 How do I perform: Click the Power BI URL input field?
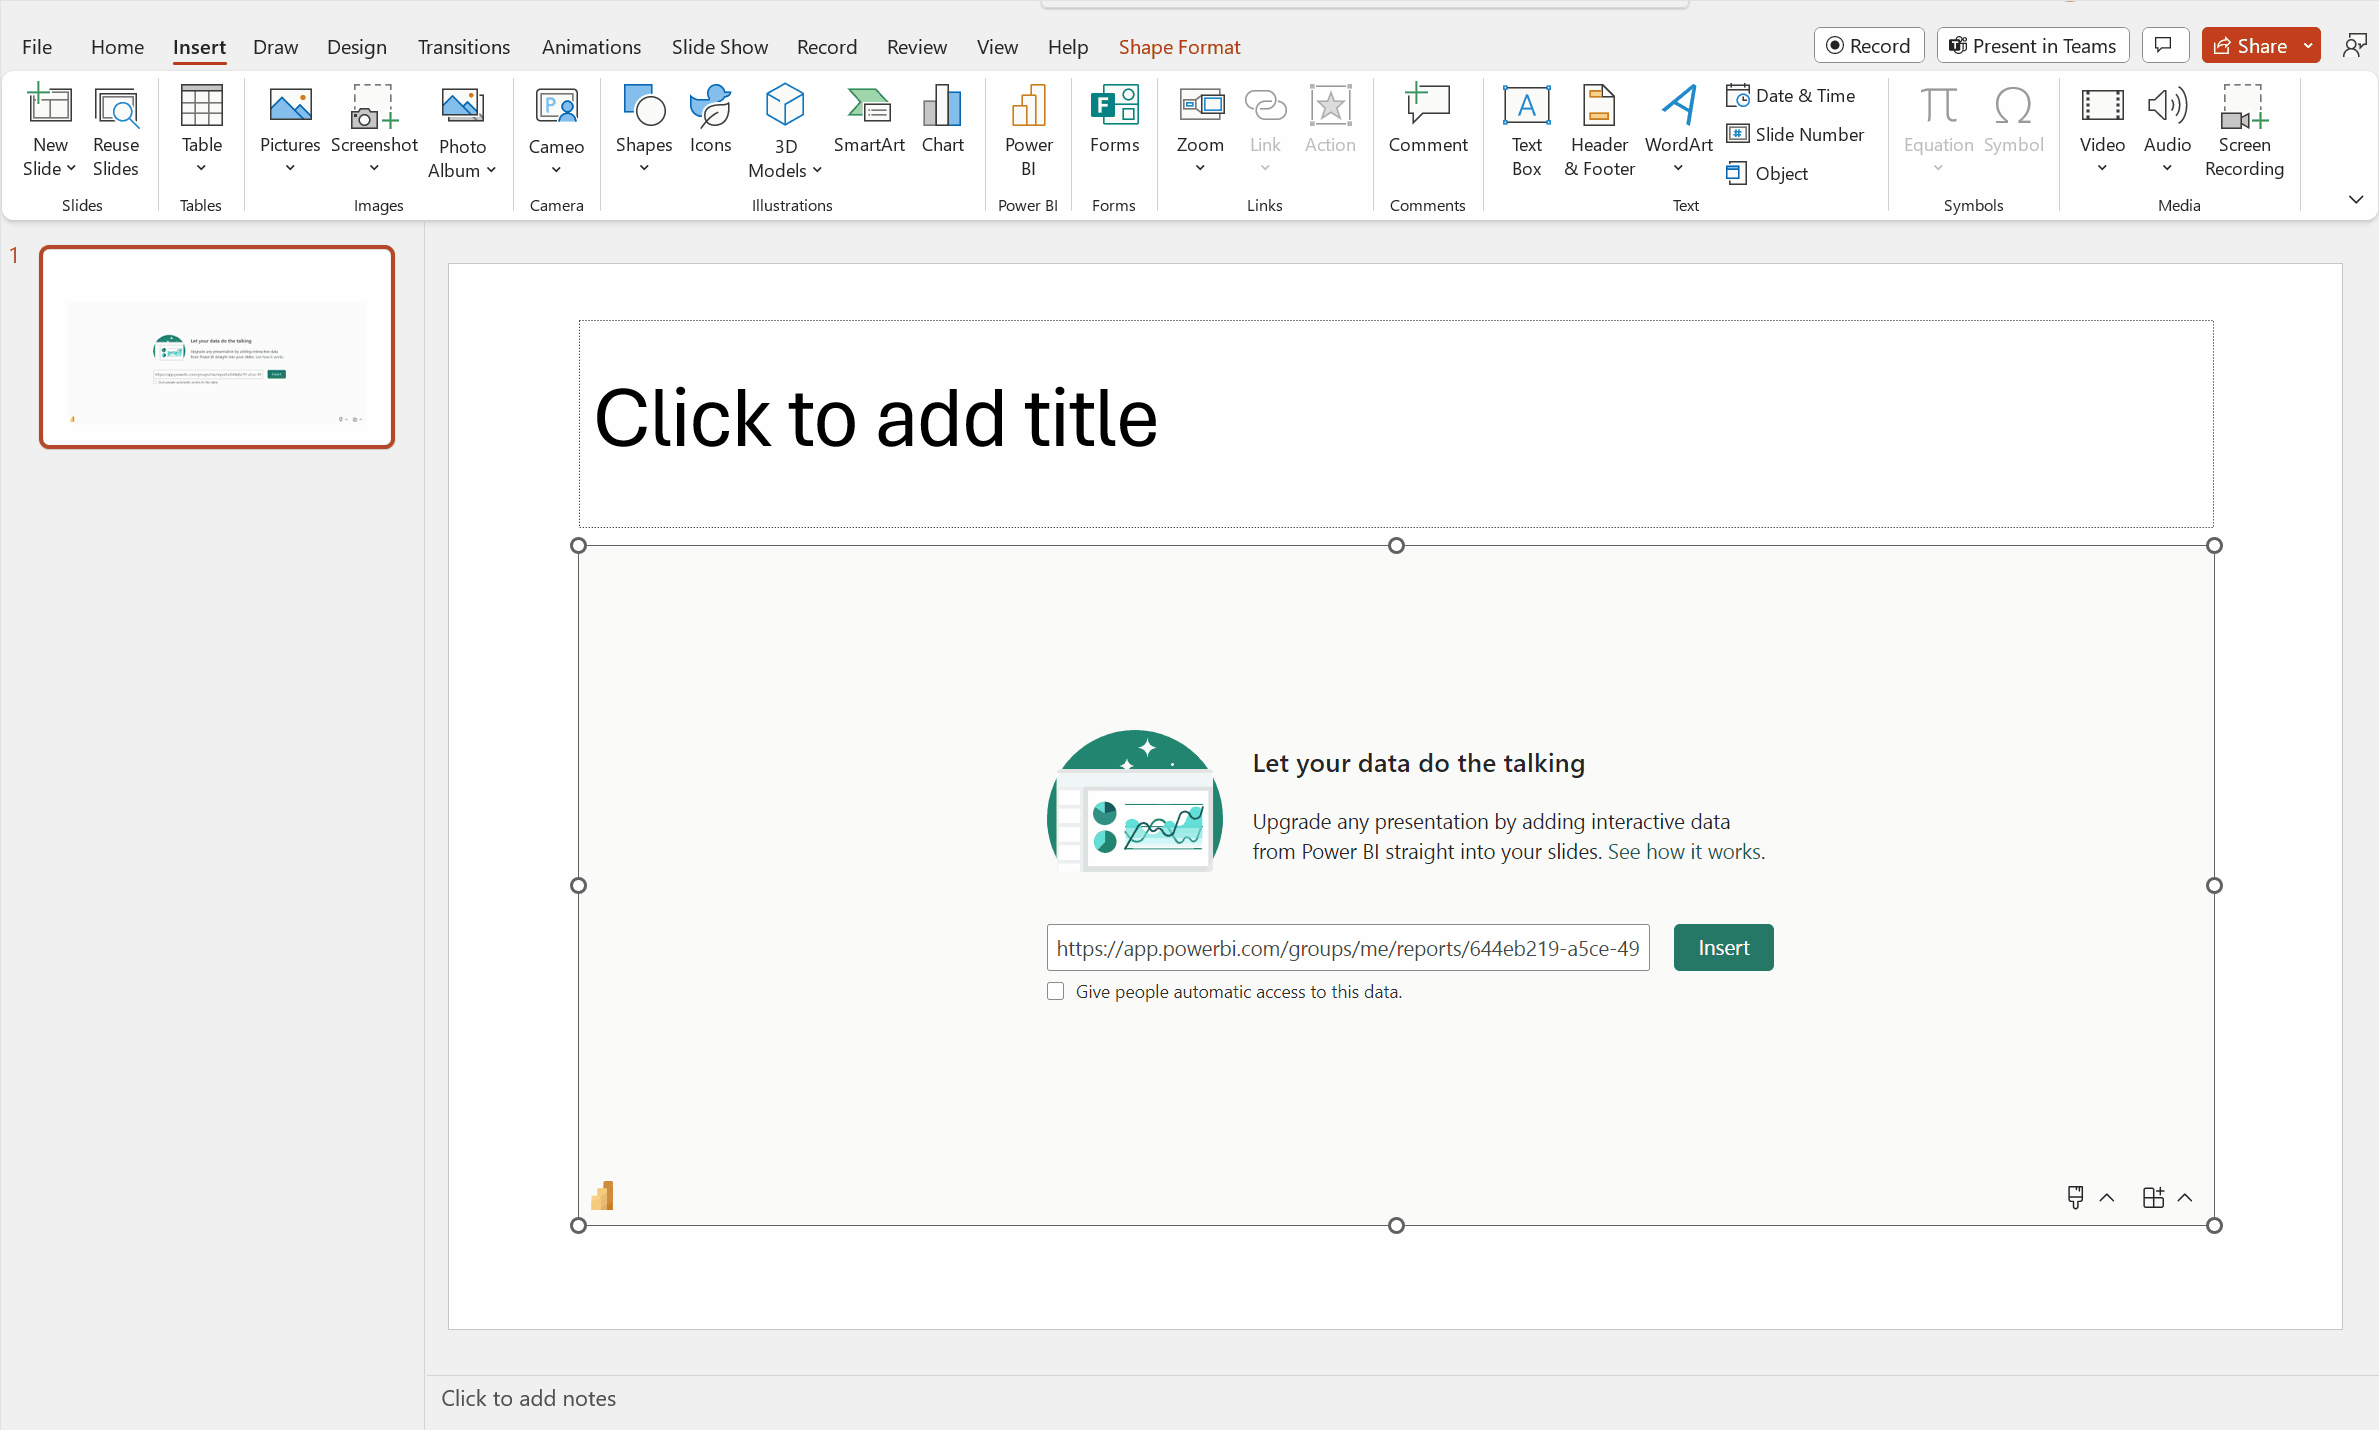point(1346,946)
